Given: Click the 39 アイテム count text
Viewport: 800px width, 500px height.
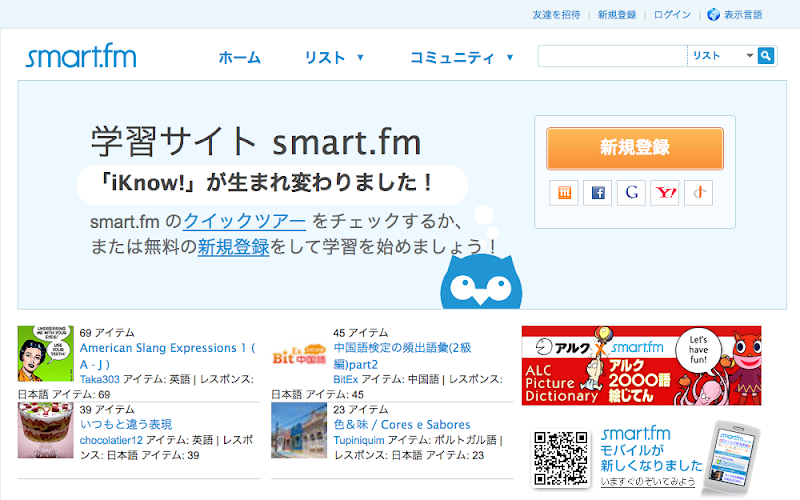Looking at the screenshot, I should pyautogui.click(x=107, y=409).
